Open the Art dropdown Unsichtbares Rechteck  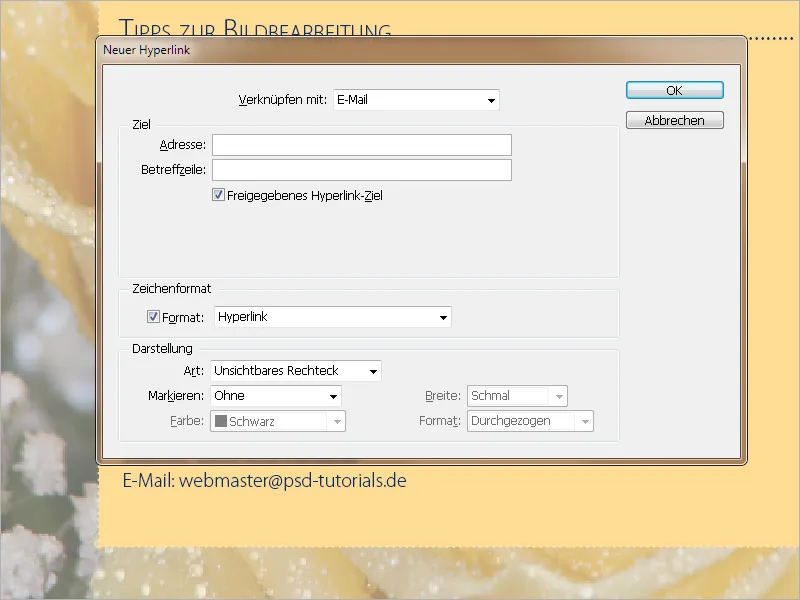pos(296,371)
